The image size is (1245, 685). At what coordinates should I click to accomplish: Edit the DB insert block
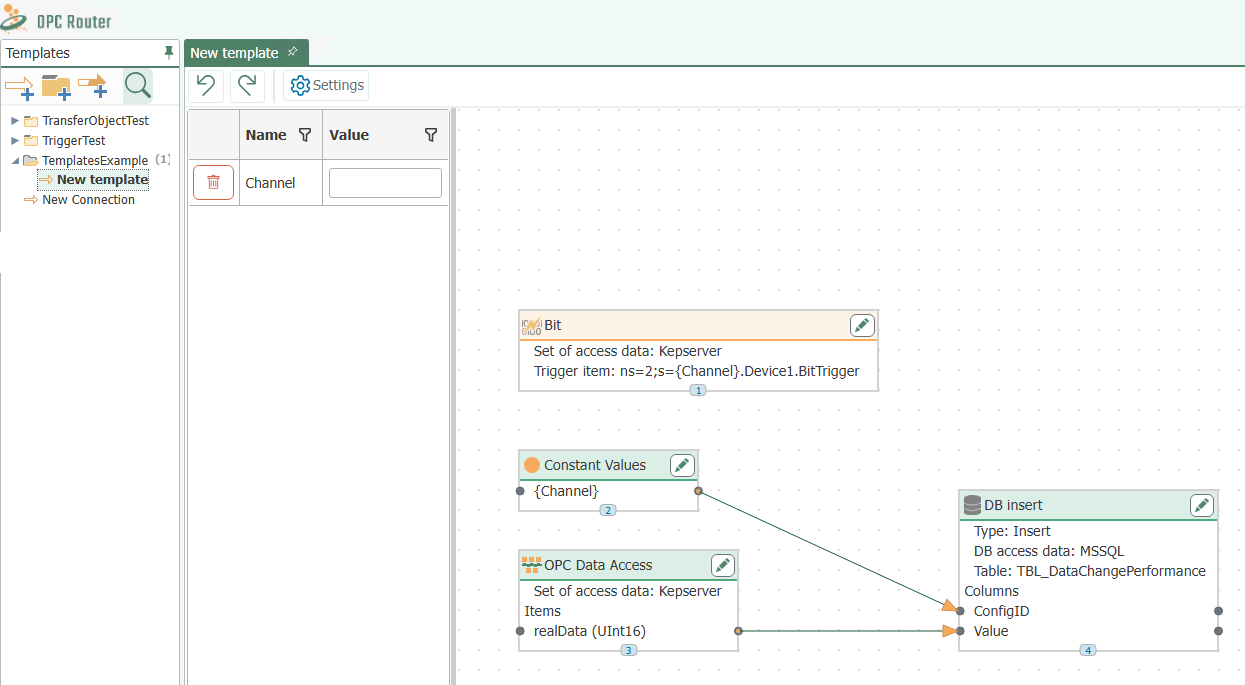[x=1202, y=505]
